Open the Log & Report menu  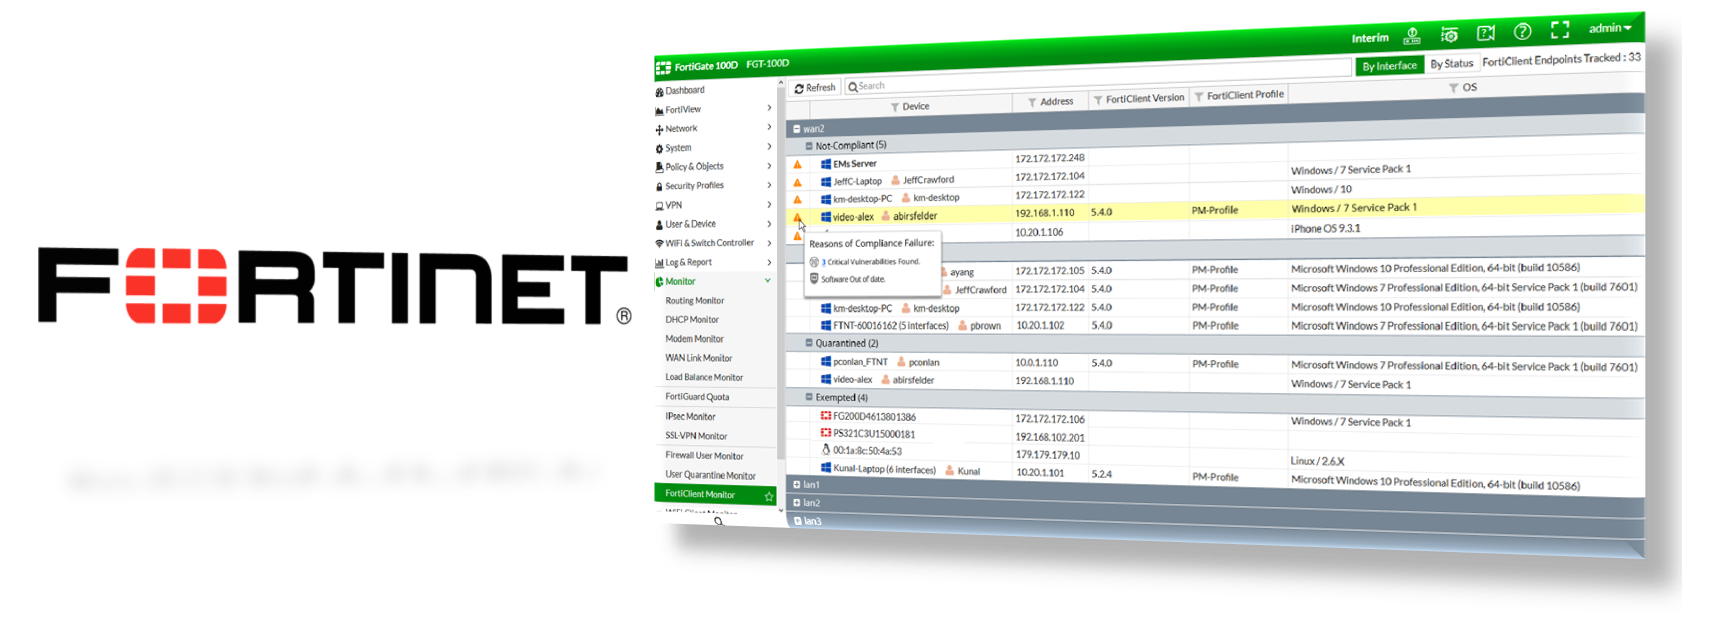click(x=713, y=263)
